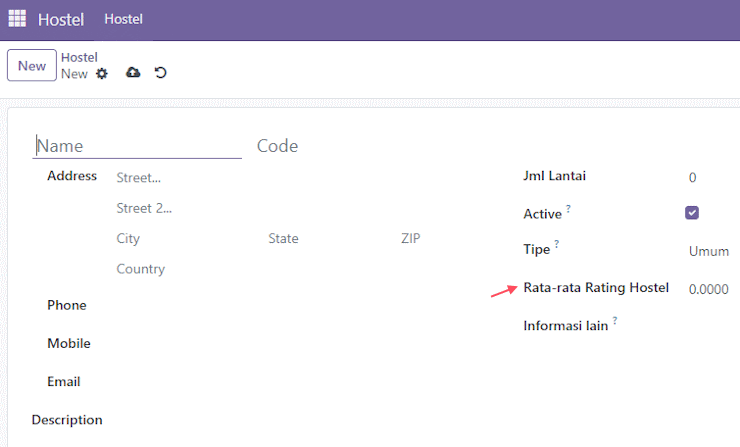Show help tooltip next to Informasi lain
The width and height of the screenshot is (740, 447).
(x=615, y=320)
